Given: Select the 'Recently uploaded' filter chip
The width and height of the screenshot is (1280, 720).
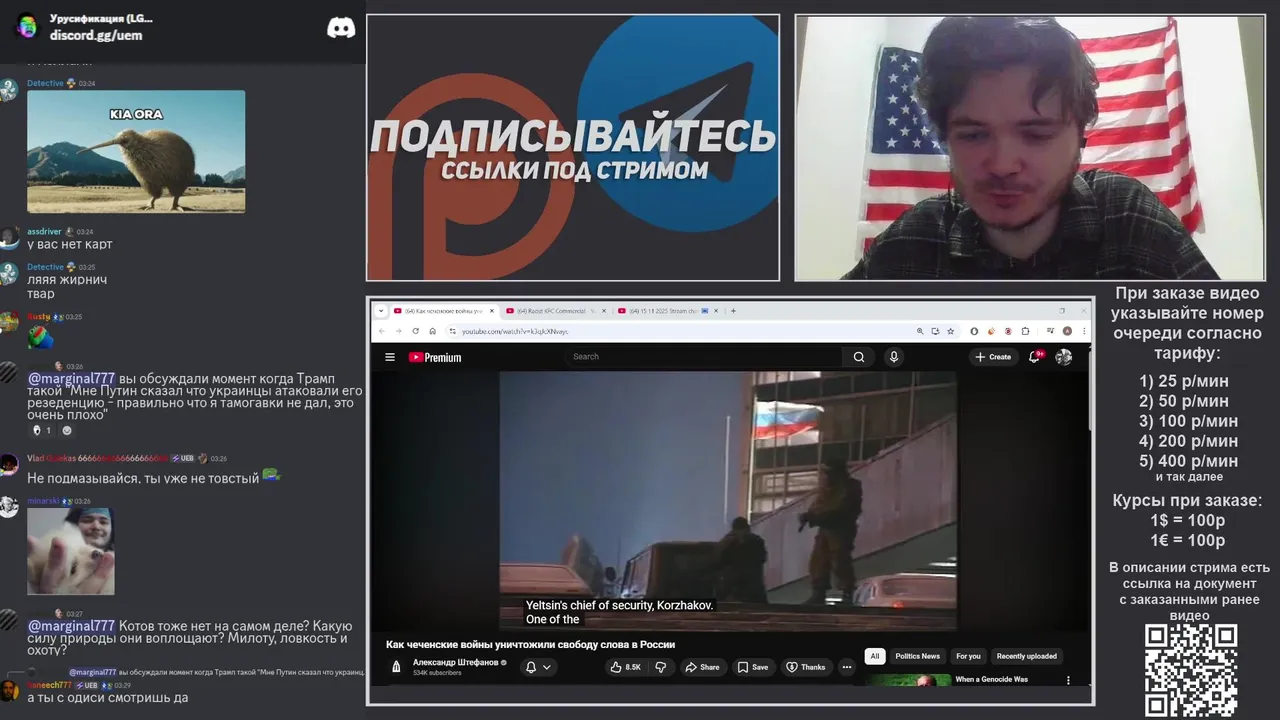Looking at the screenshot, I should (x=1027, y=656).
